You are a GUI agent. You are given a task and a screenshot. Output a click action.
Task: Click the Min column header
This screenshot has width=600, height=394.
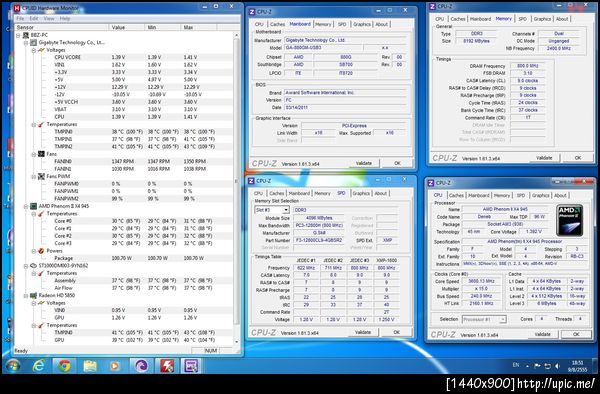pos(162,28)
